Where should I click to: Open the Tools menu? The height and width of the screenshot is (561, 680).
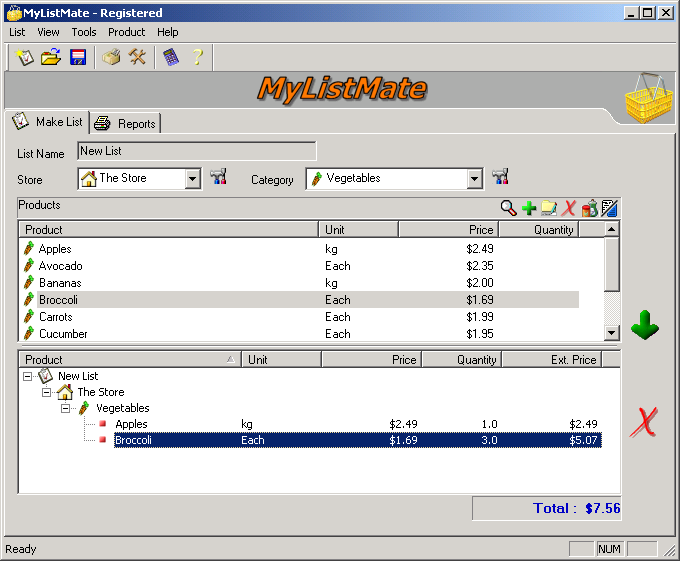[84, 32]
